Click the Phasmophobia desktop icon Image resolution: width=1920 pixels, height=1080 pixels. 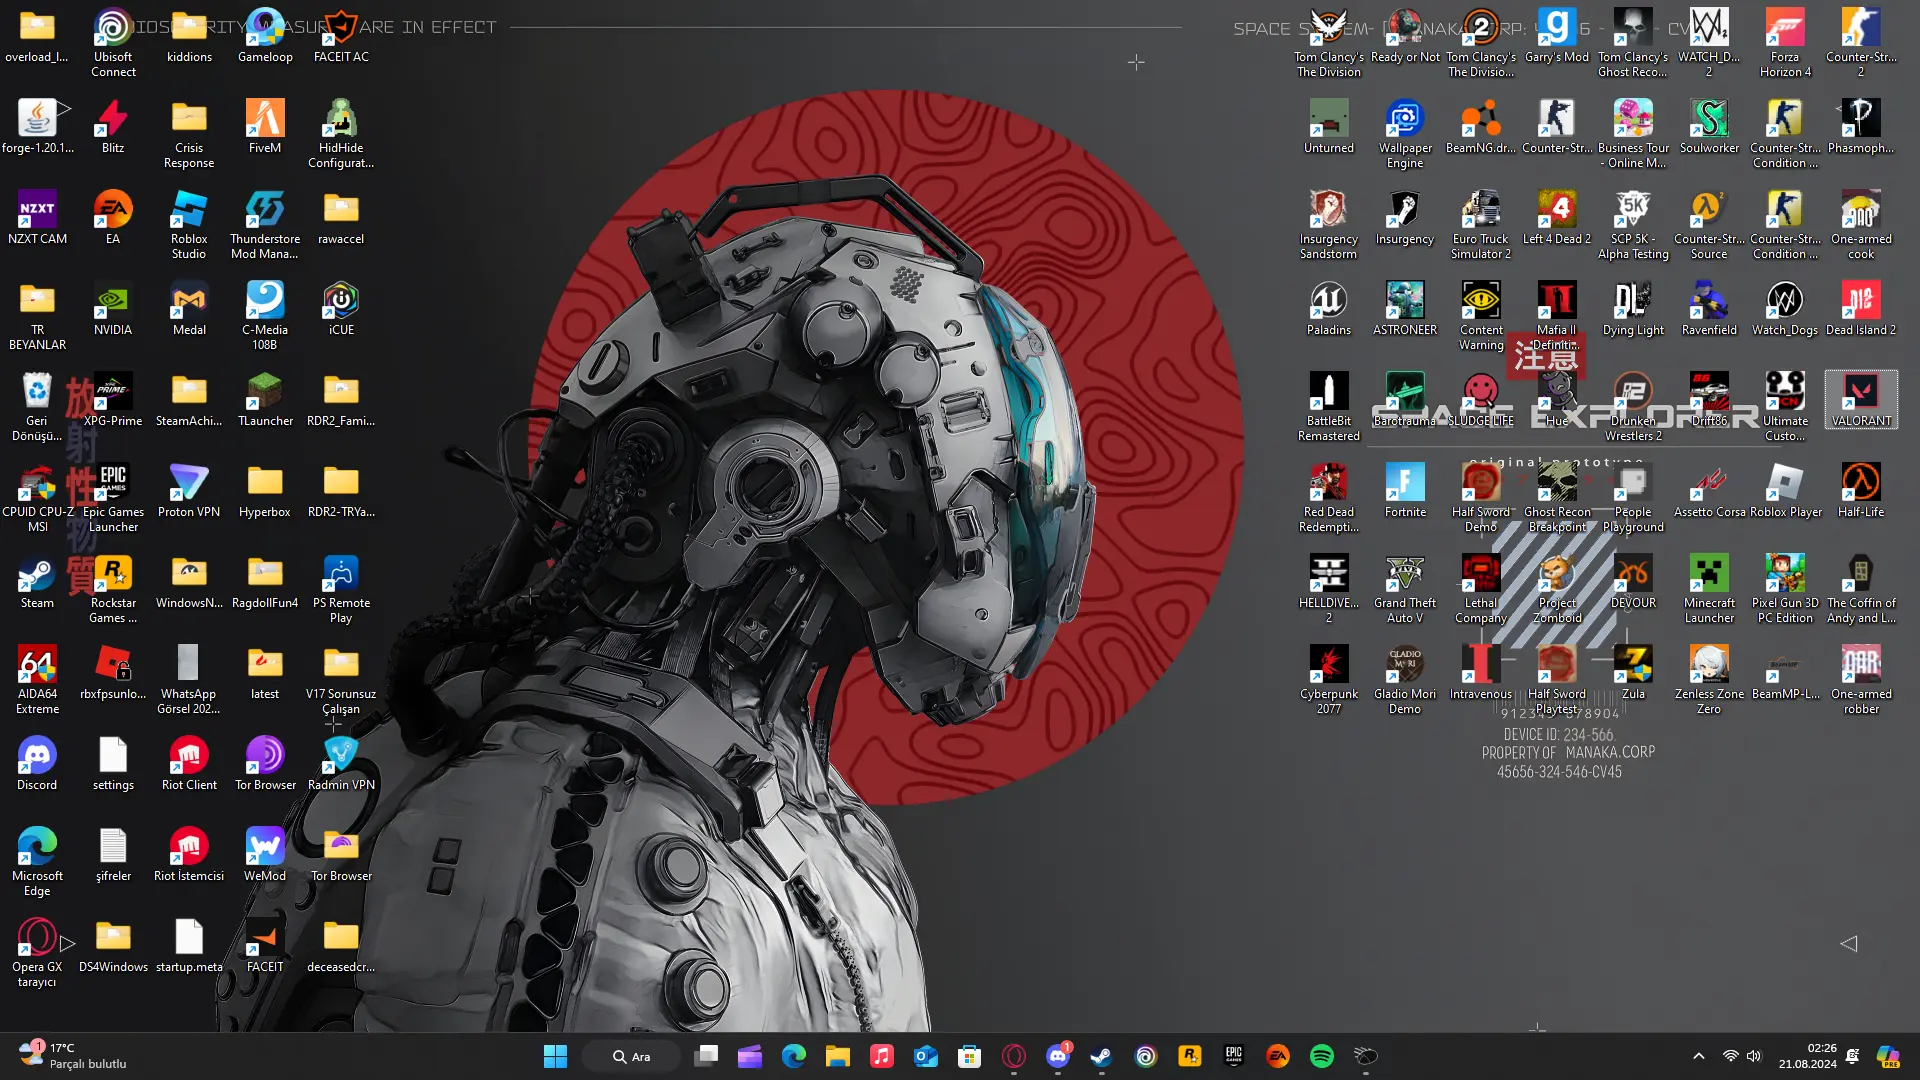tap(1861, 126)
